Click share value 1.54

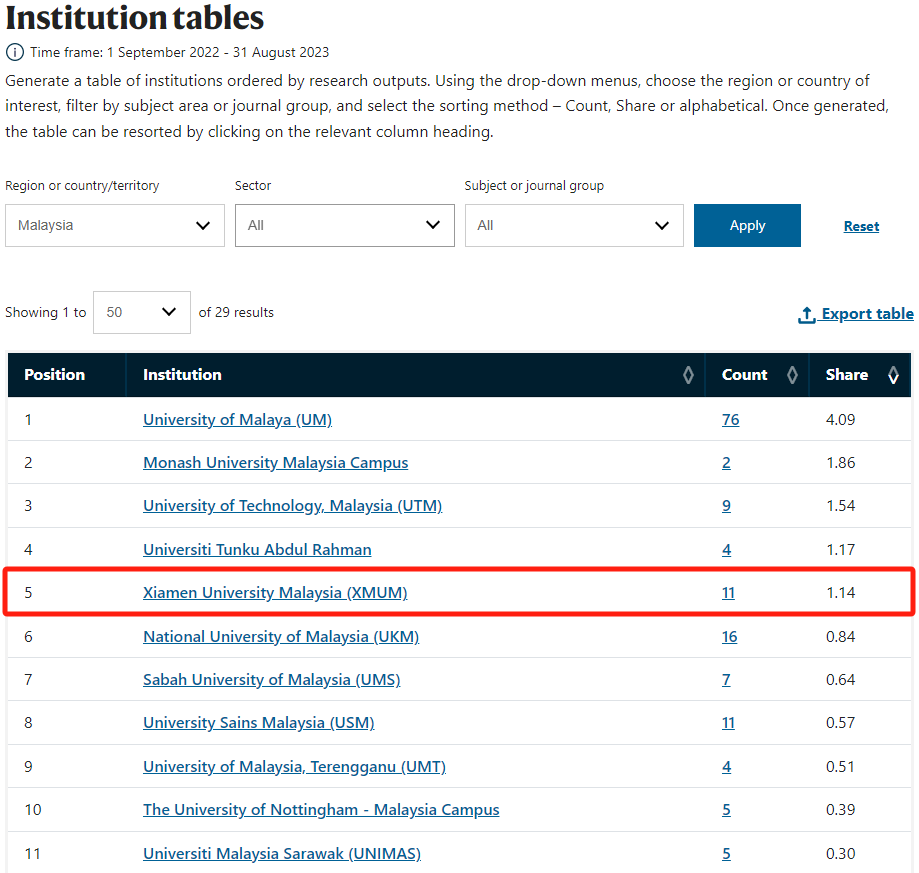click(840, 506)
